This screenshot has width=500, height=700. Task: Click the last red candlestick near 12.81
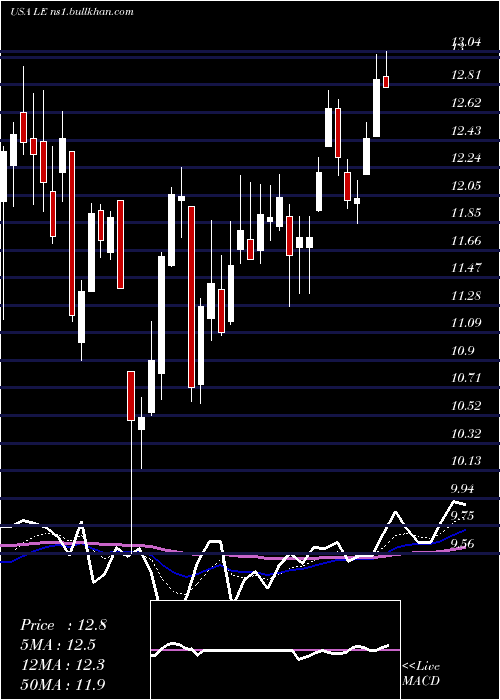[386, 82]
